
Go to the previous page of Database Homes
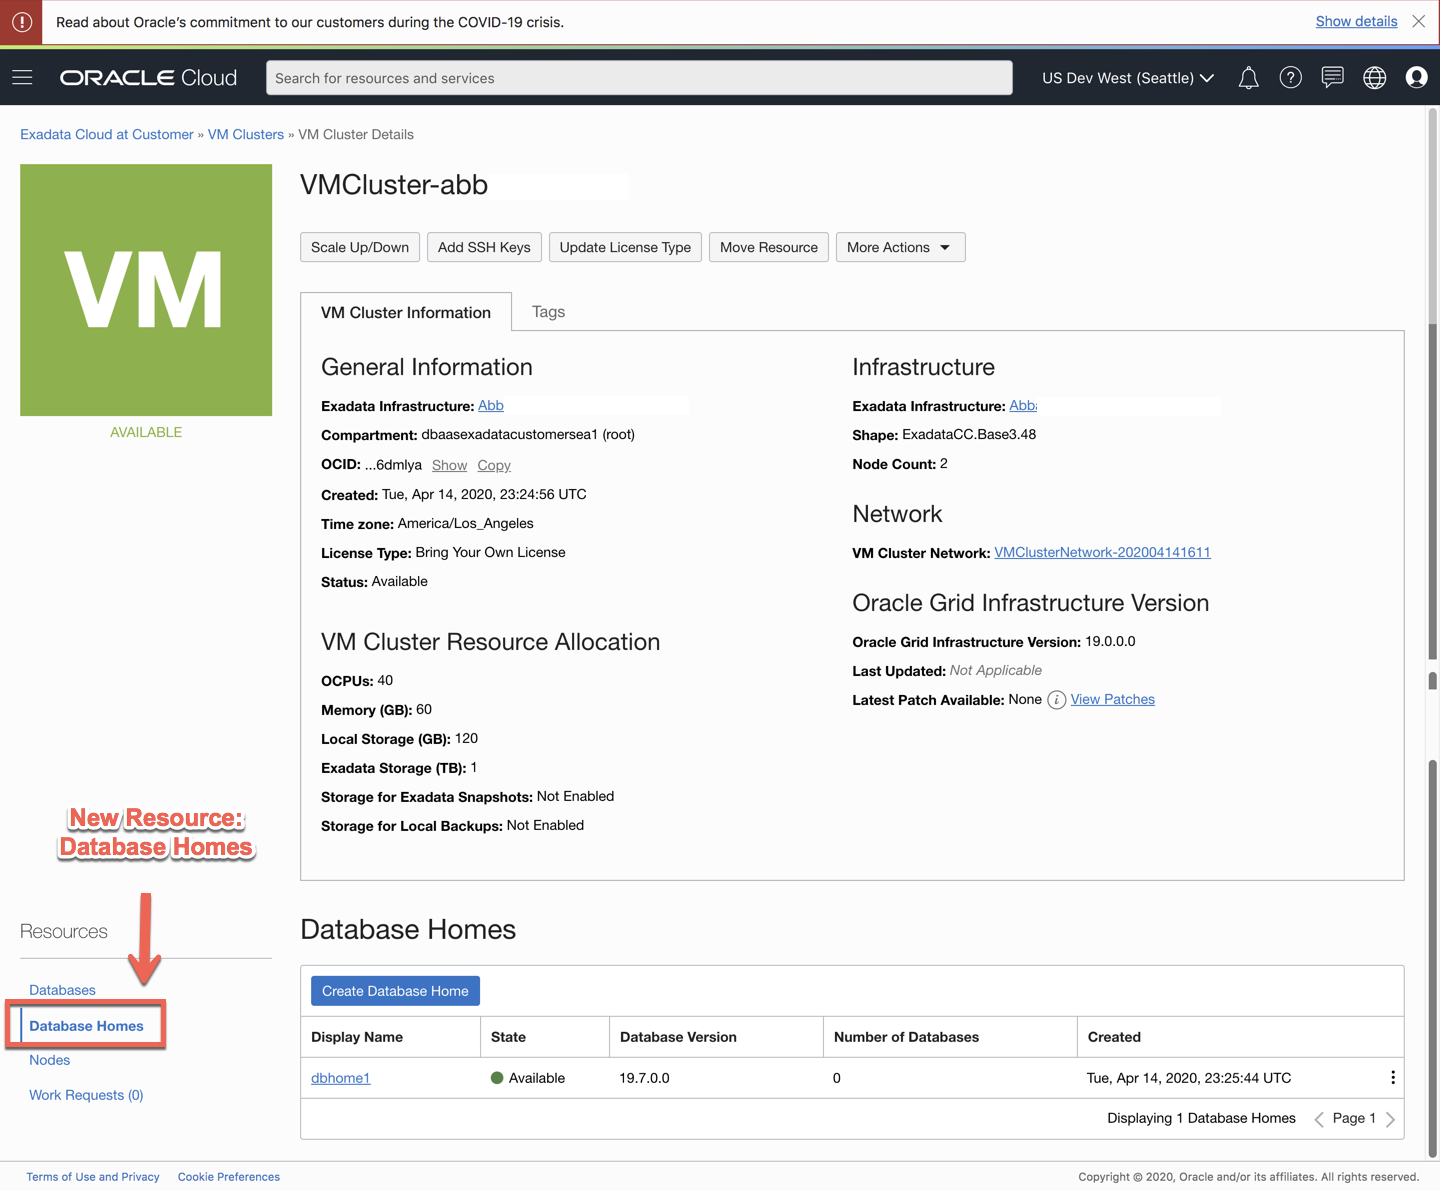[1319, 1119]
